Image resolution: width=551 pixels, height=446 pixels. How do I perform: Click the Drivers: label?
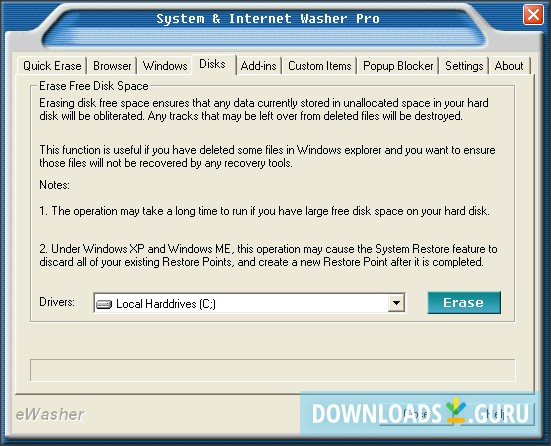tap(57, 302)
